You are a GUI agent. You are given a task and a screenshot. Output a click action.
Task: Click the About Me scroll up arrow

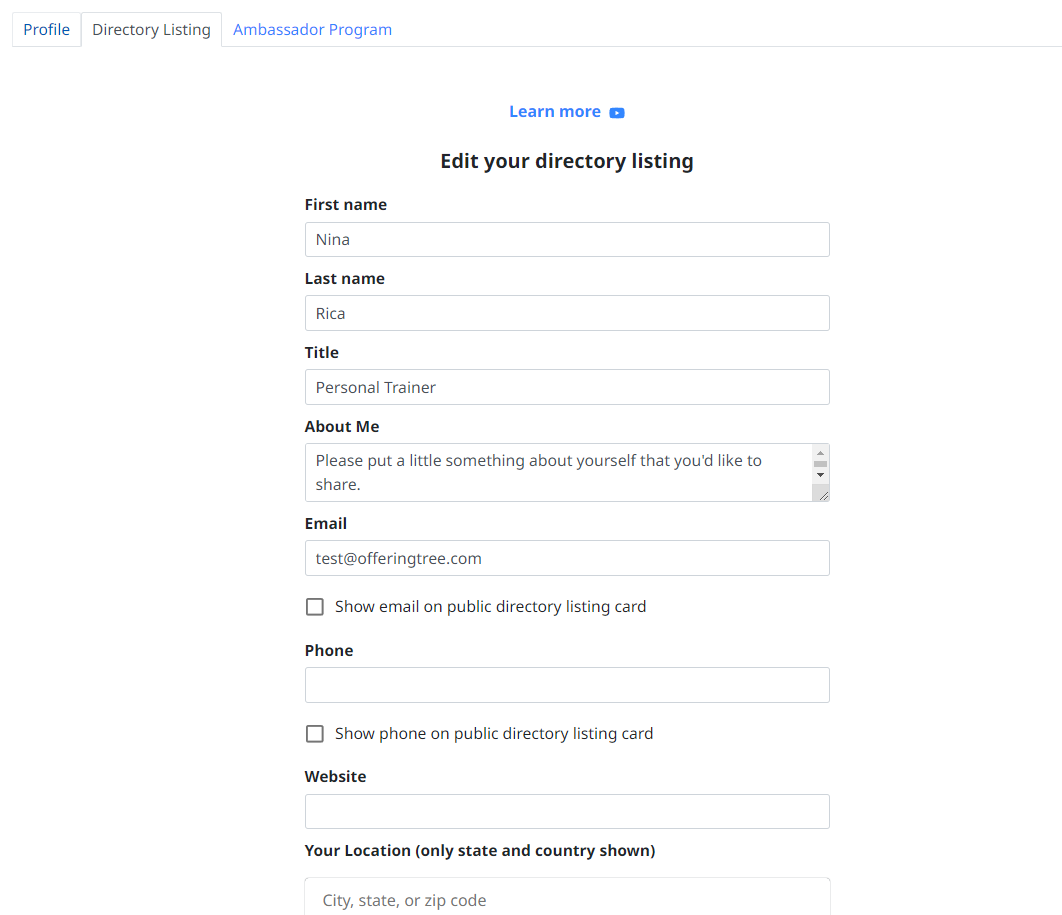[820, 453]
